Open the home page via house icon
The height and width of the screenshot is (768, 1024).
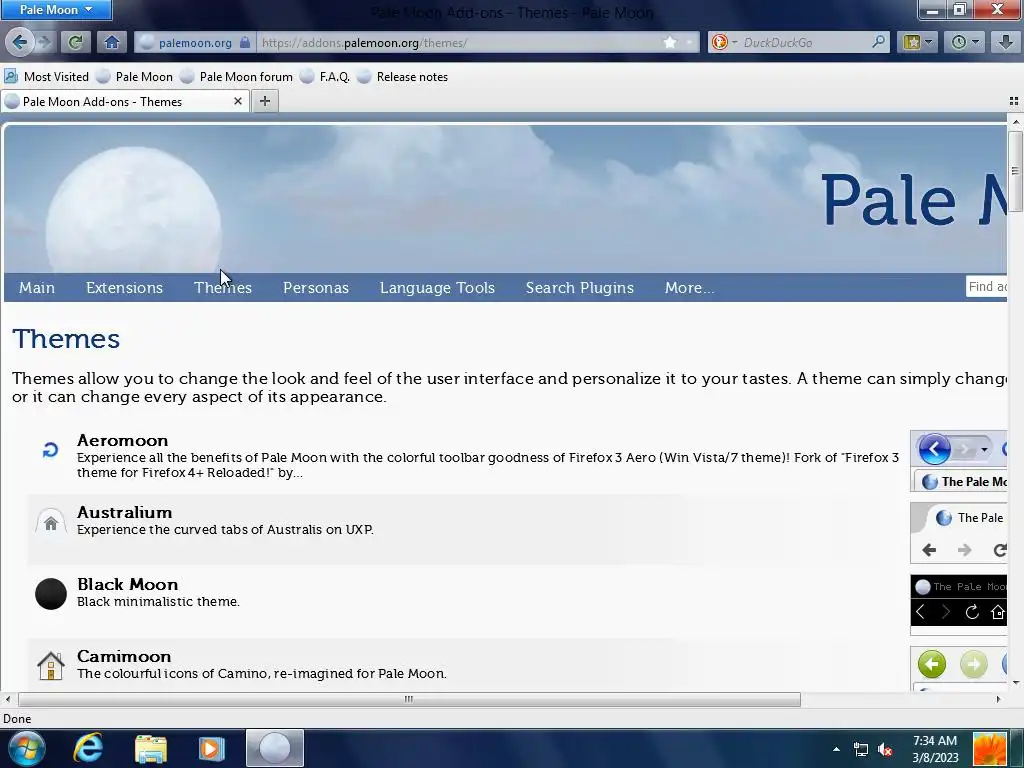(x=112, y=42)
